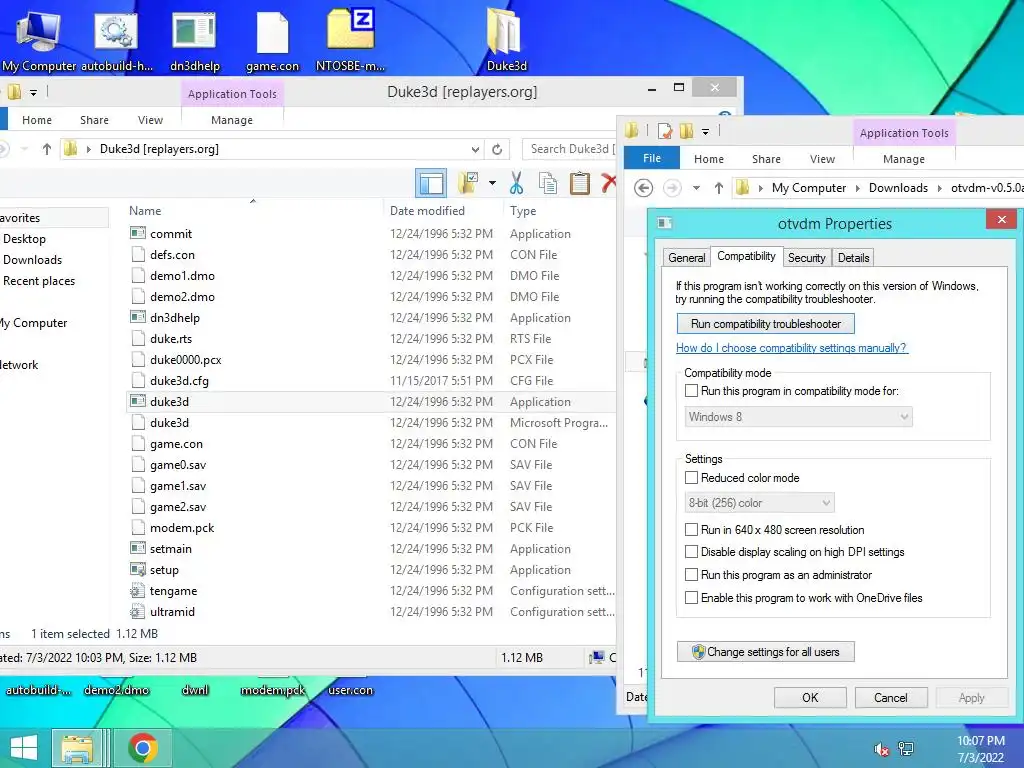Open the Home ribbon tab in Duke3d window
1024x768 pixels.
37,120
